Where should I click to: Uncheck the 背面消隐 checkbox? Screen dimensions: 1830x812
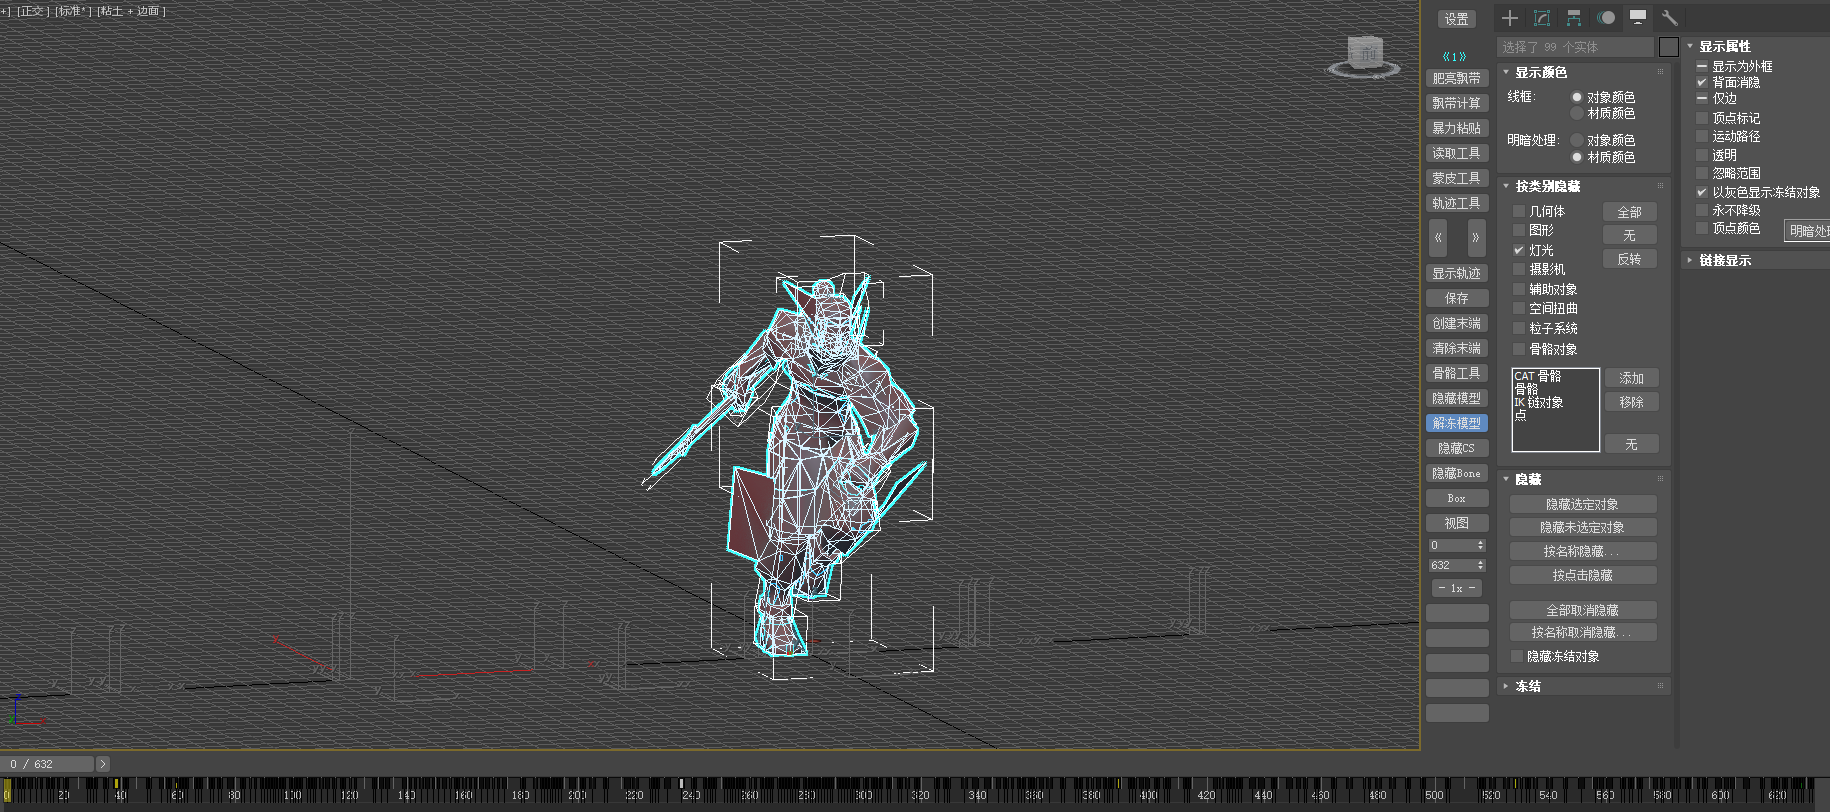1702,82
